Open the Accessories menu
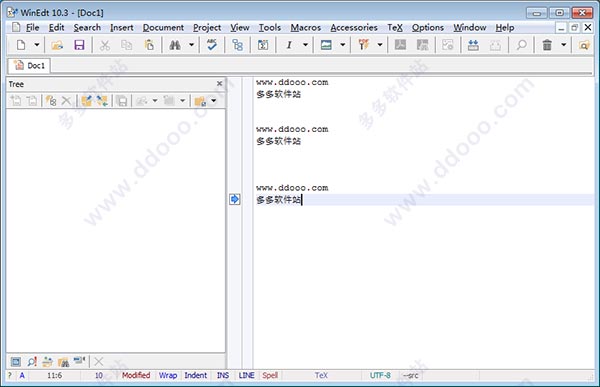 pyautogui.click(x=354, y=28)
